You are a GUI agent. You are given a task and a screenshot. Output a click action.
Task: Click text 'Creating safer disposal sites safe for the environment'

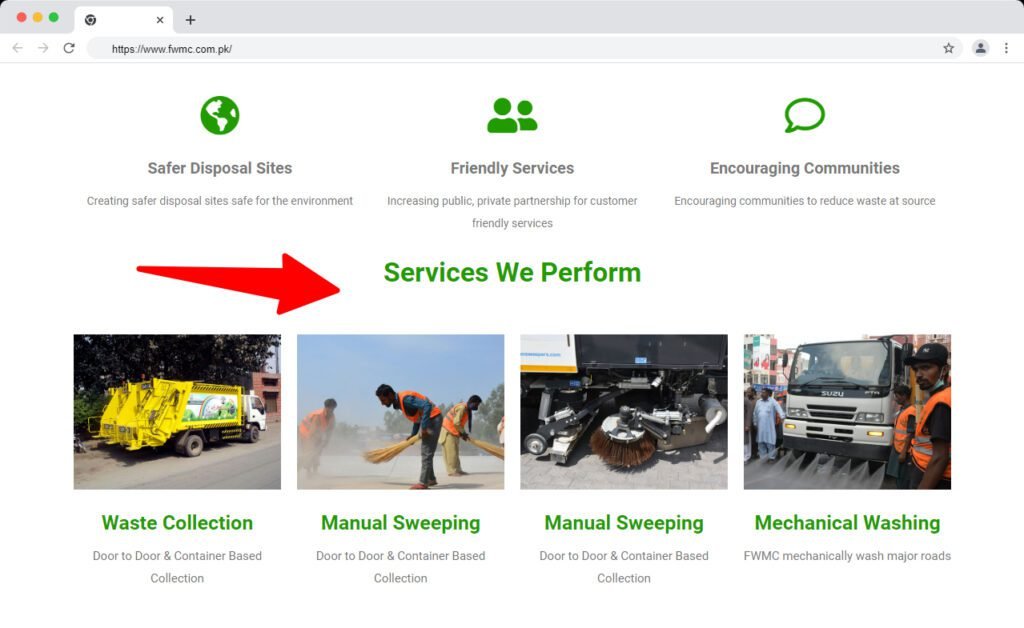pos(219,201)
